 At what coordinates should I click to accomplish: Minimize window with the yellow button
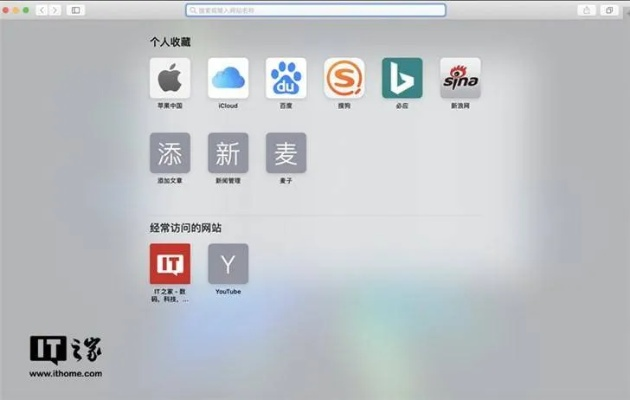(16, 10)
